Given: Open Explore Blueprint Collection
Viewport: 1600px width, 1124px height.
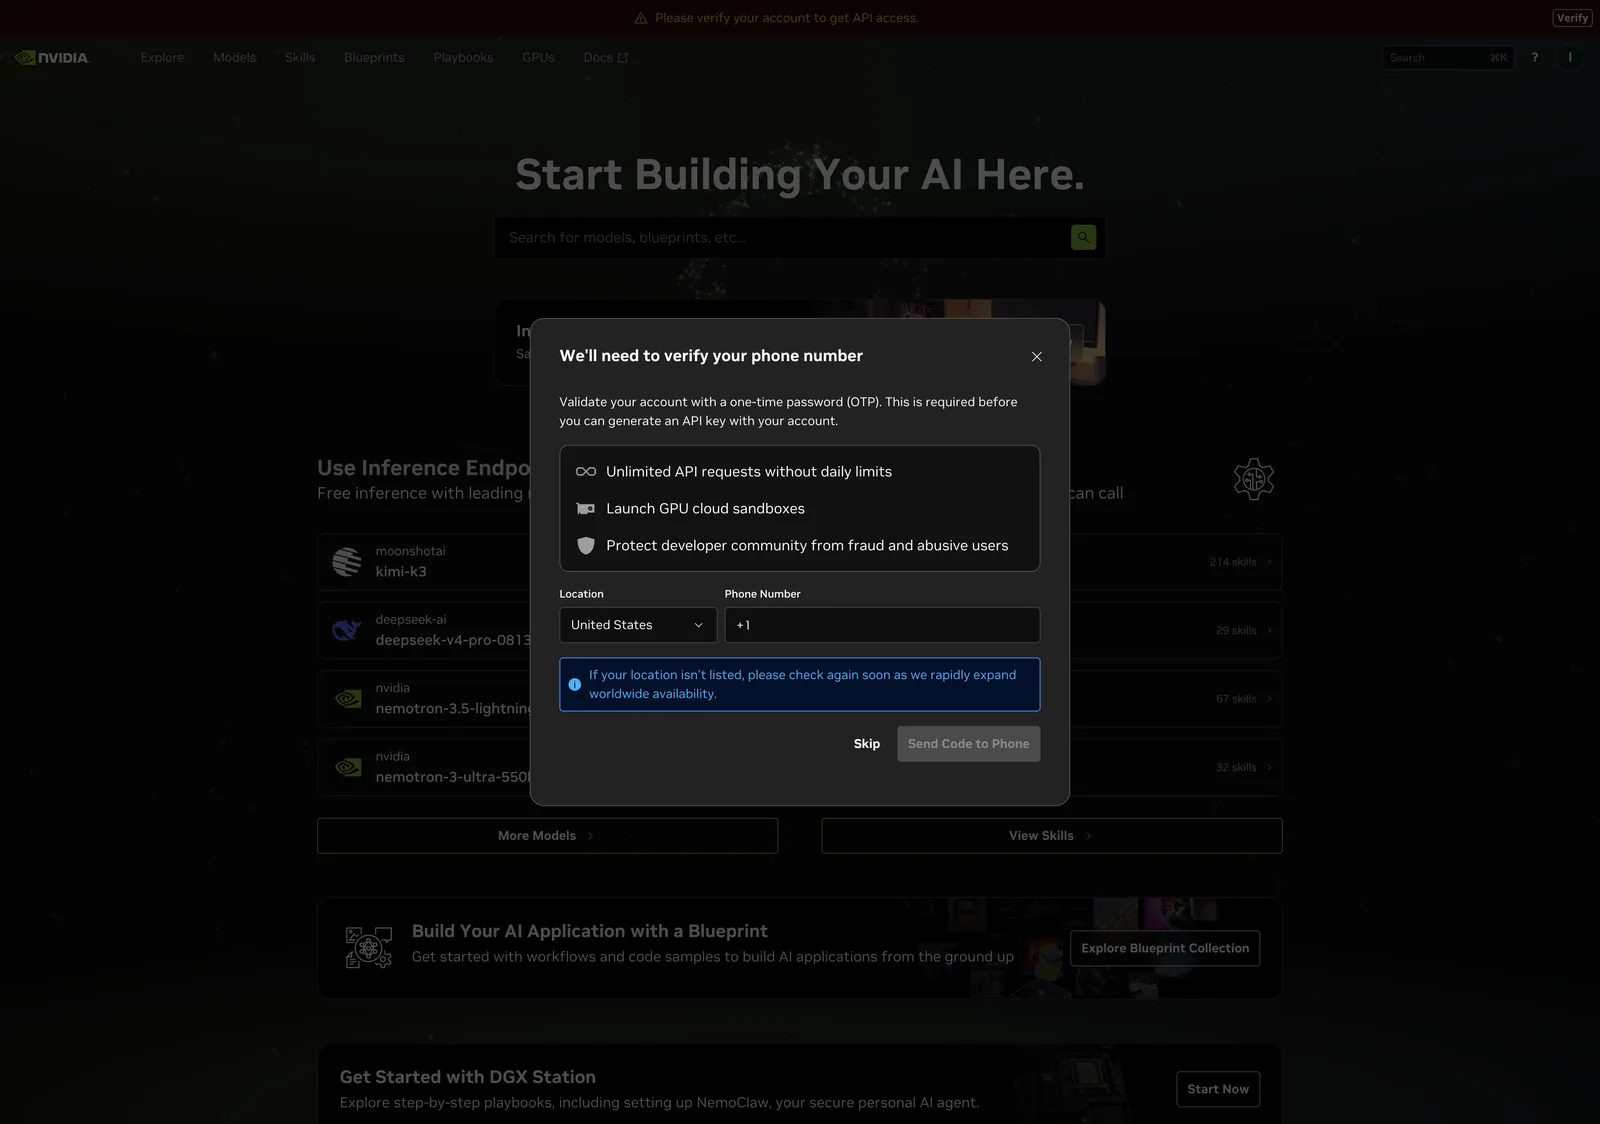Looking at the screenshot, I should [x=1165, y=948].
